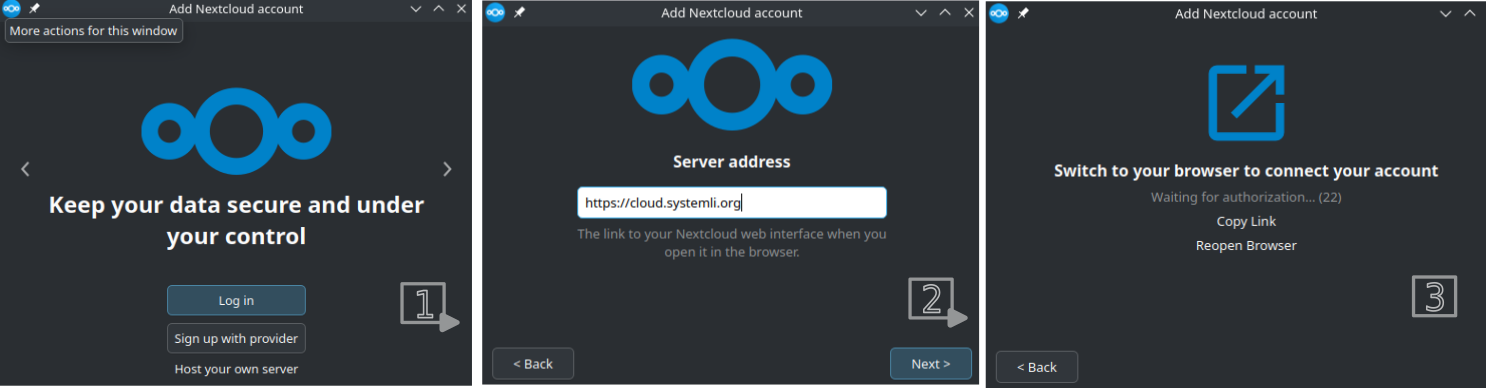Click 'Switch to your browser' heading
This screenshot has height=388, width=1486.
[1246, 171]
